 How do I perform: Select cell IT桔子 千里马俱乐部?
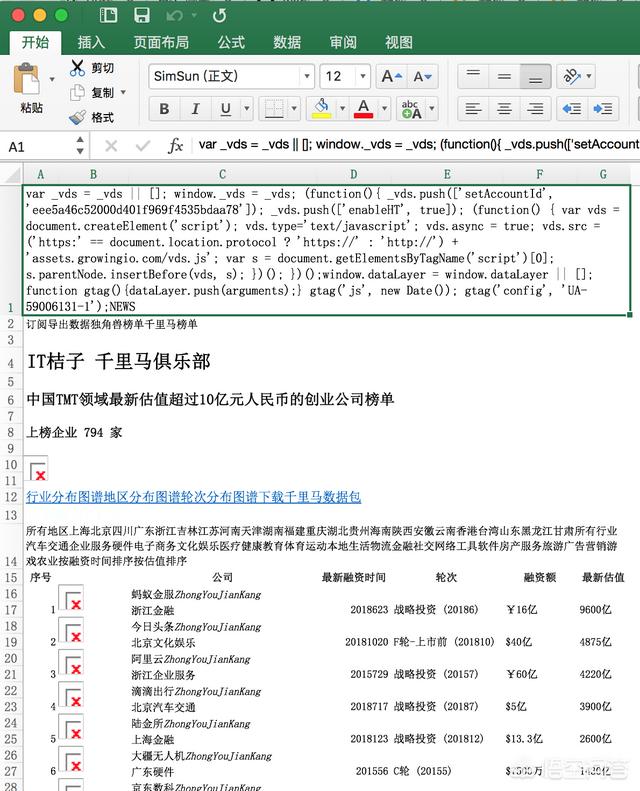[x=119, y=362]
